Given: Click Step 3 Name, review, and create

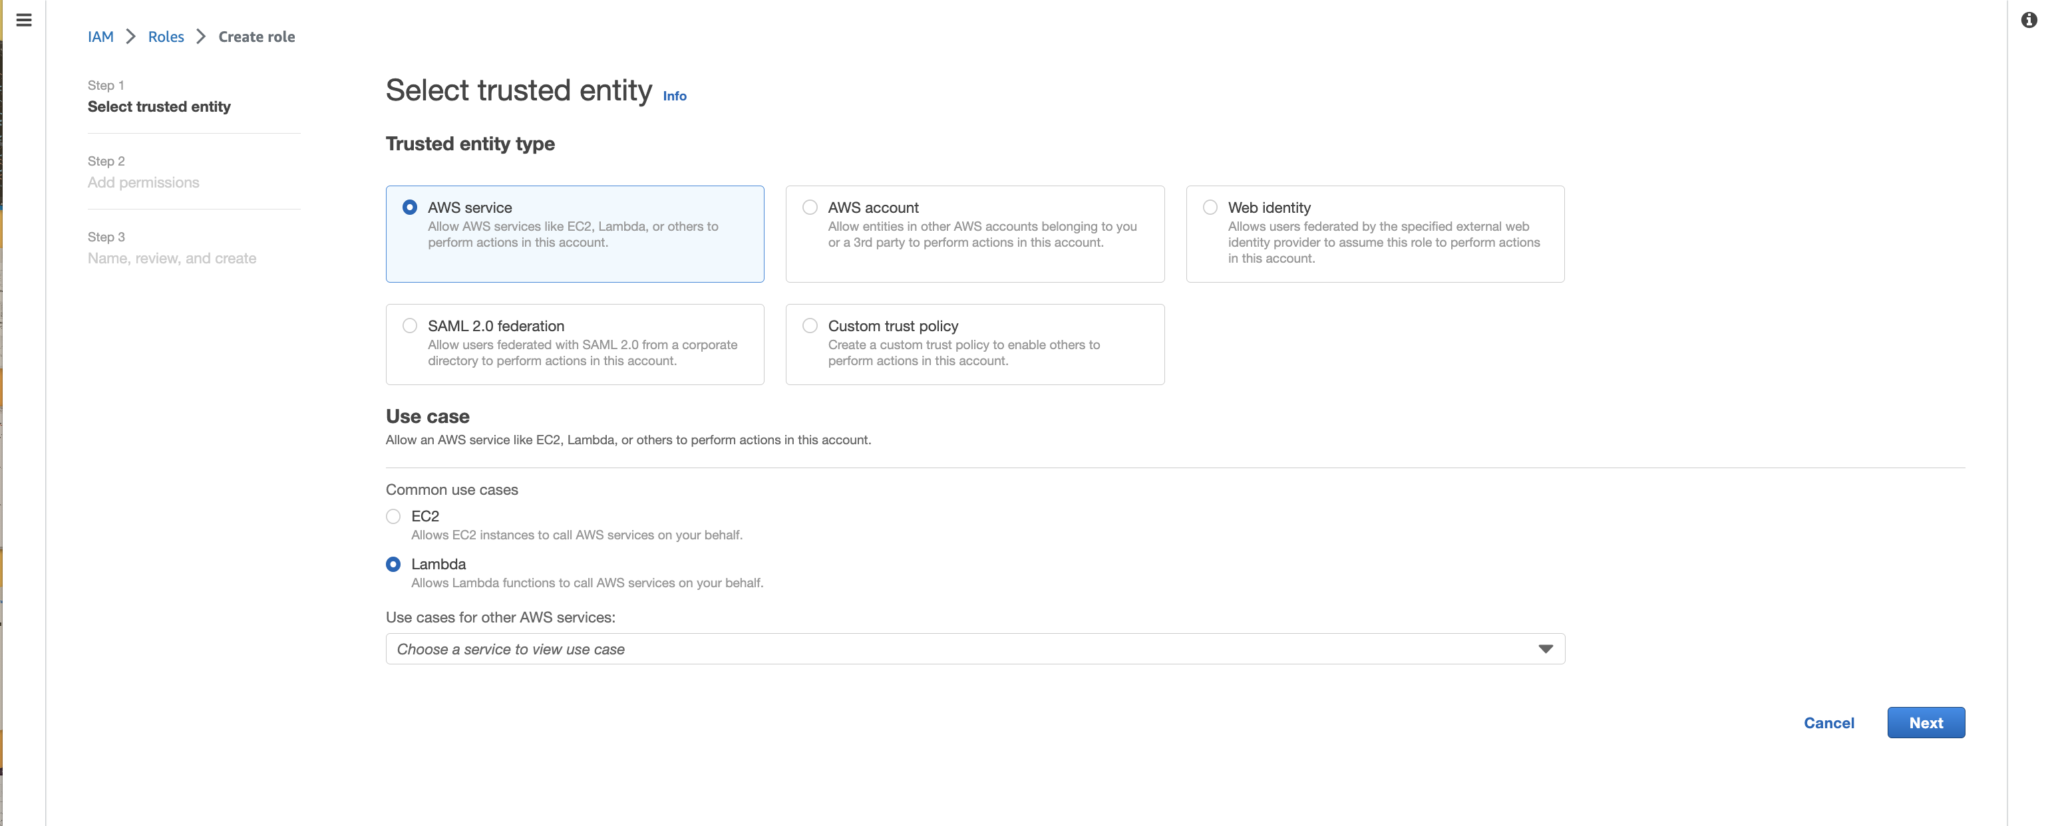Looking at the screenshot, I should pyautogui.click(x=171, y=258).
